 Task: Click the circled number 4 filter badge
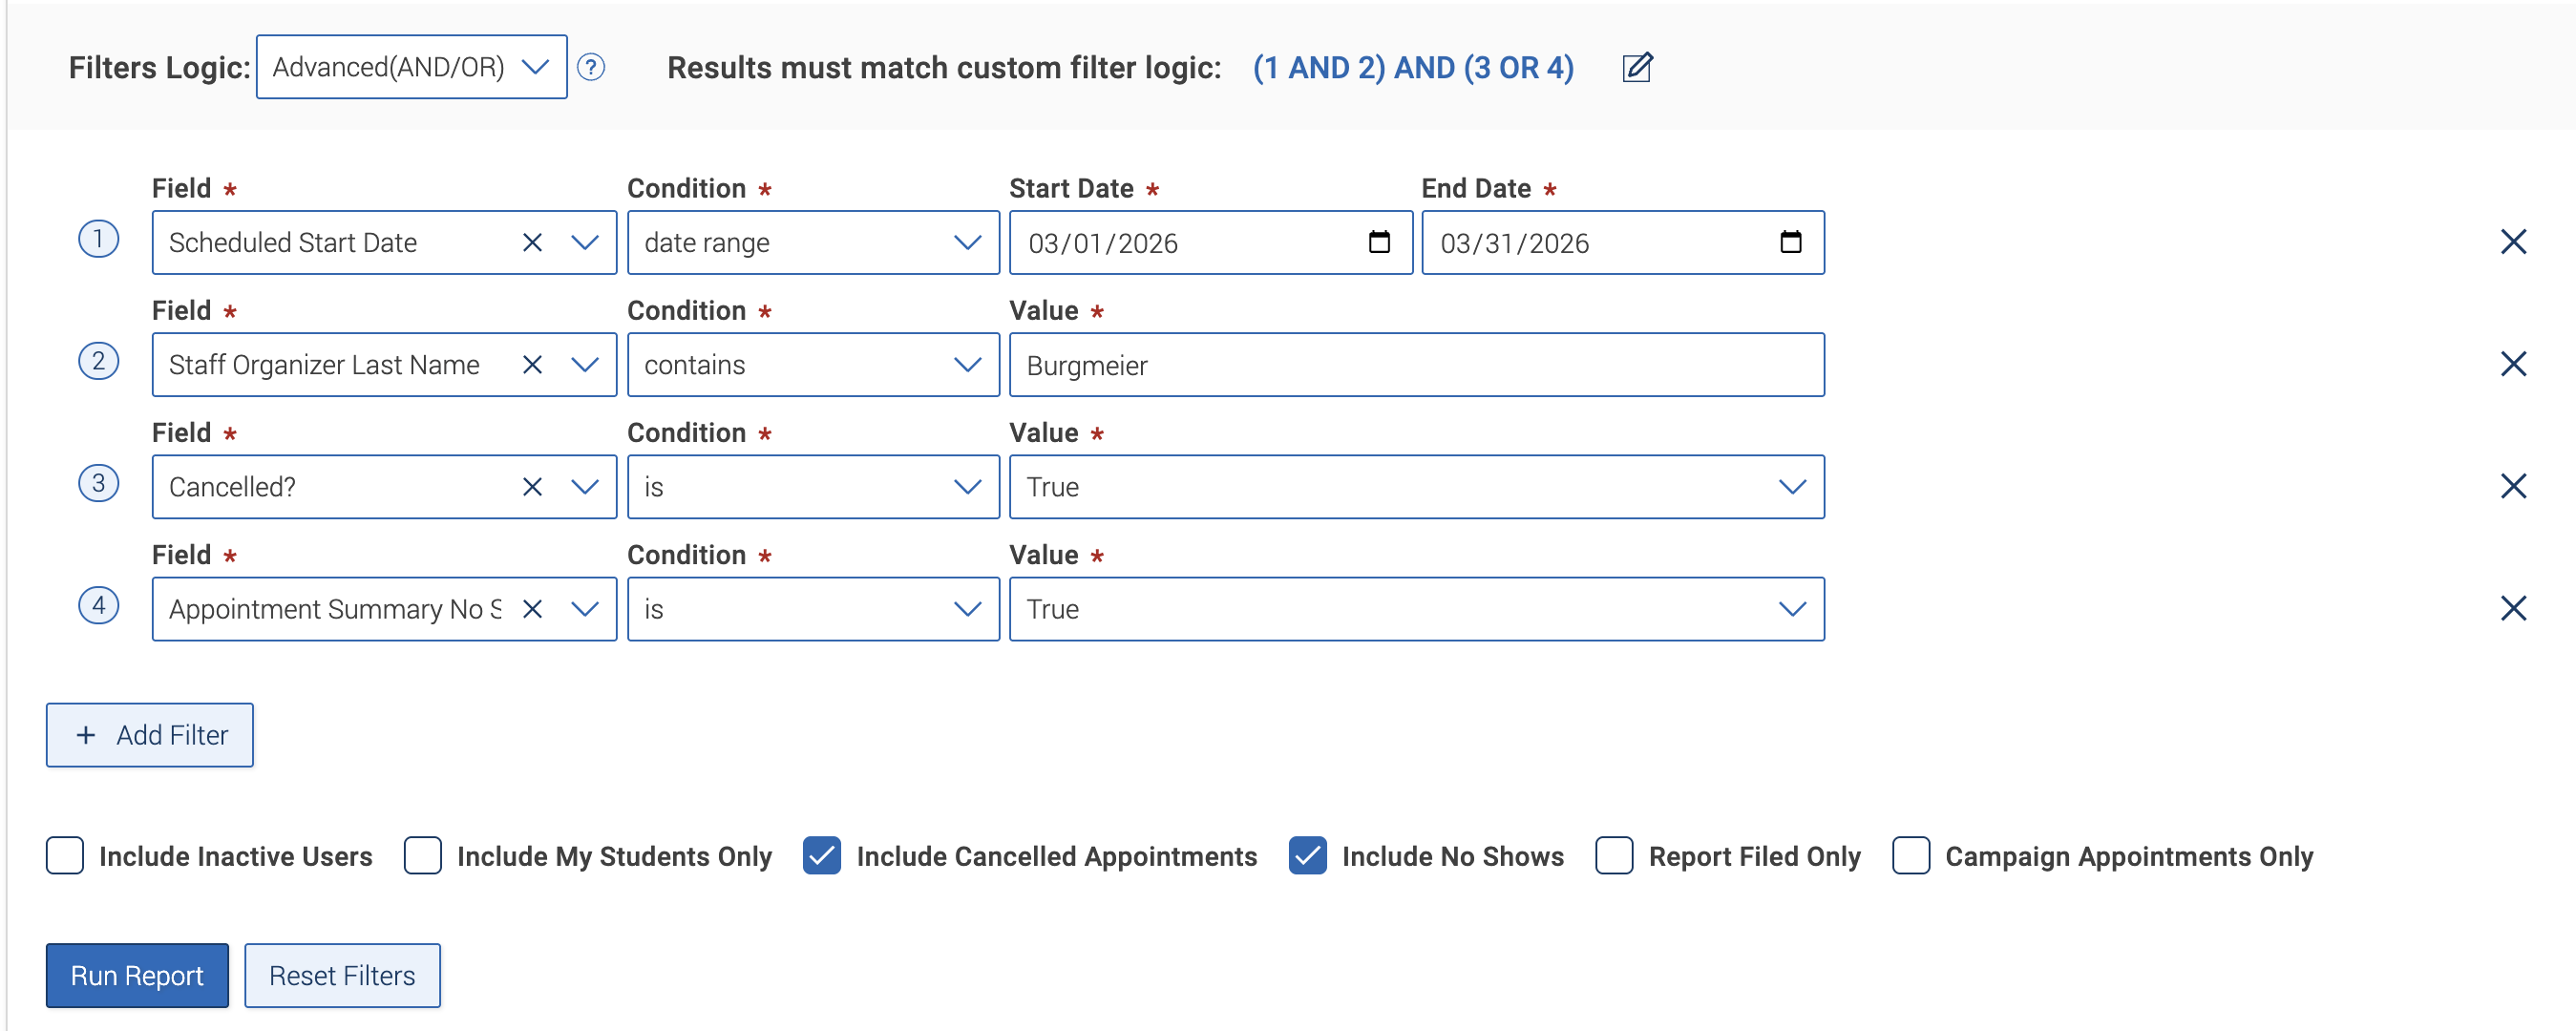[98, 605]
